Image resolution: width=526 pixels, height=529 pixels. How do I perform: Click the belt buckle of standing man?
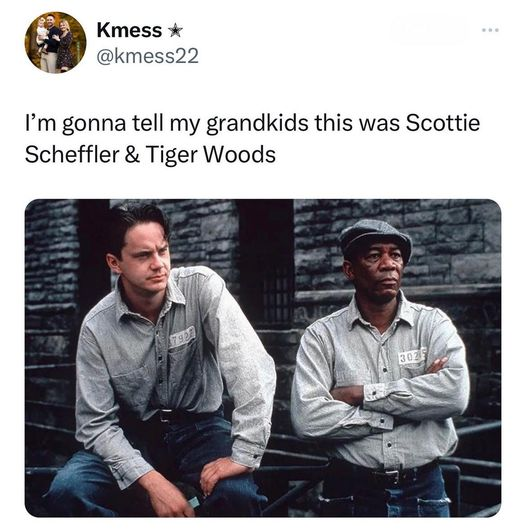[393, 476]
